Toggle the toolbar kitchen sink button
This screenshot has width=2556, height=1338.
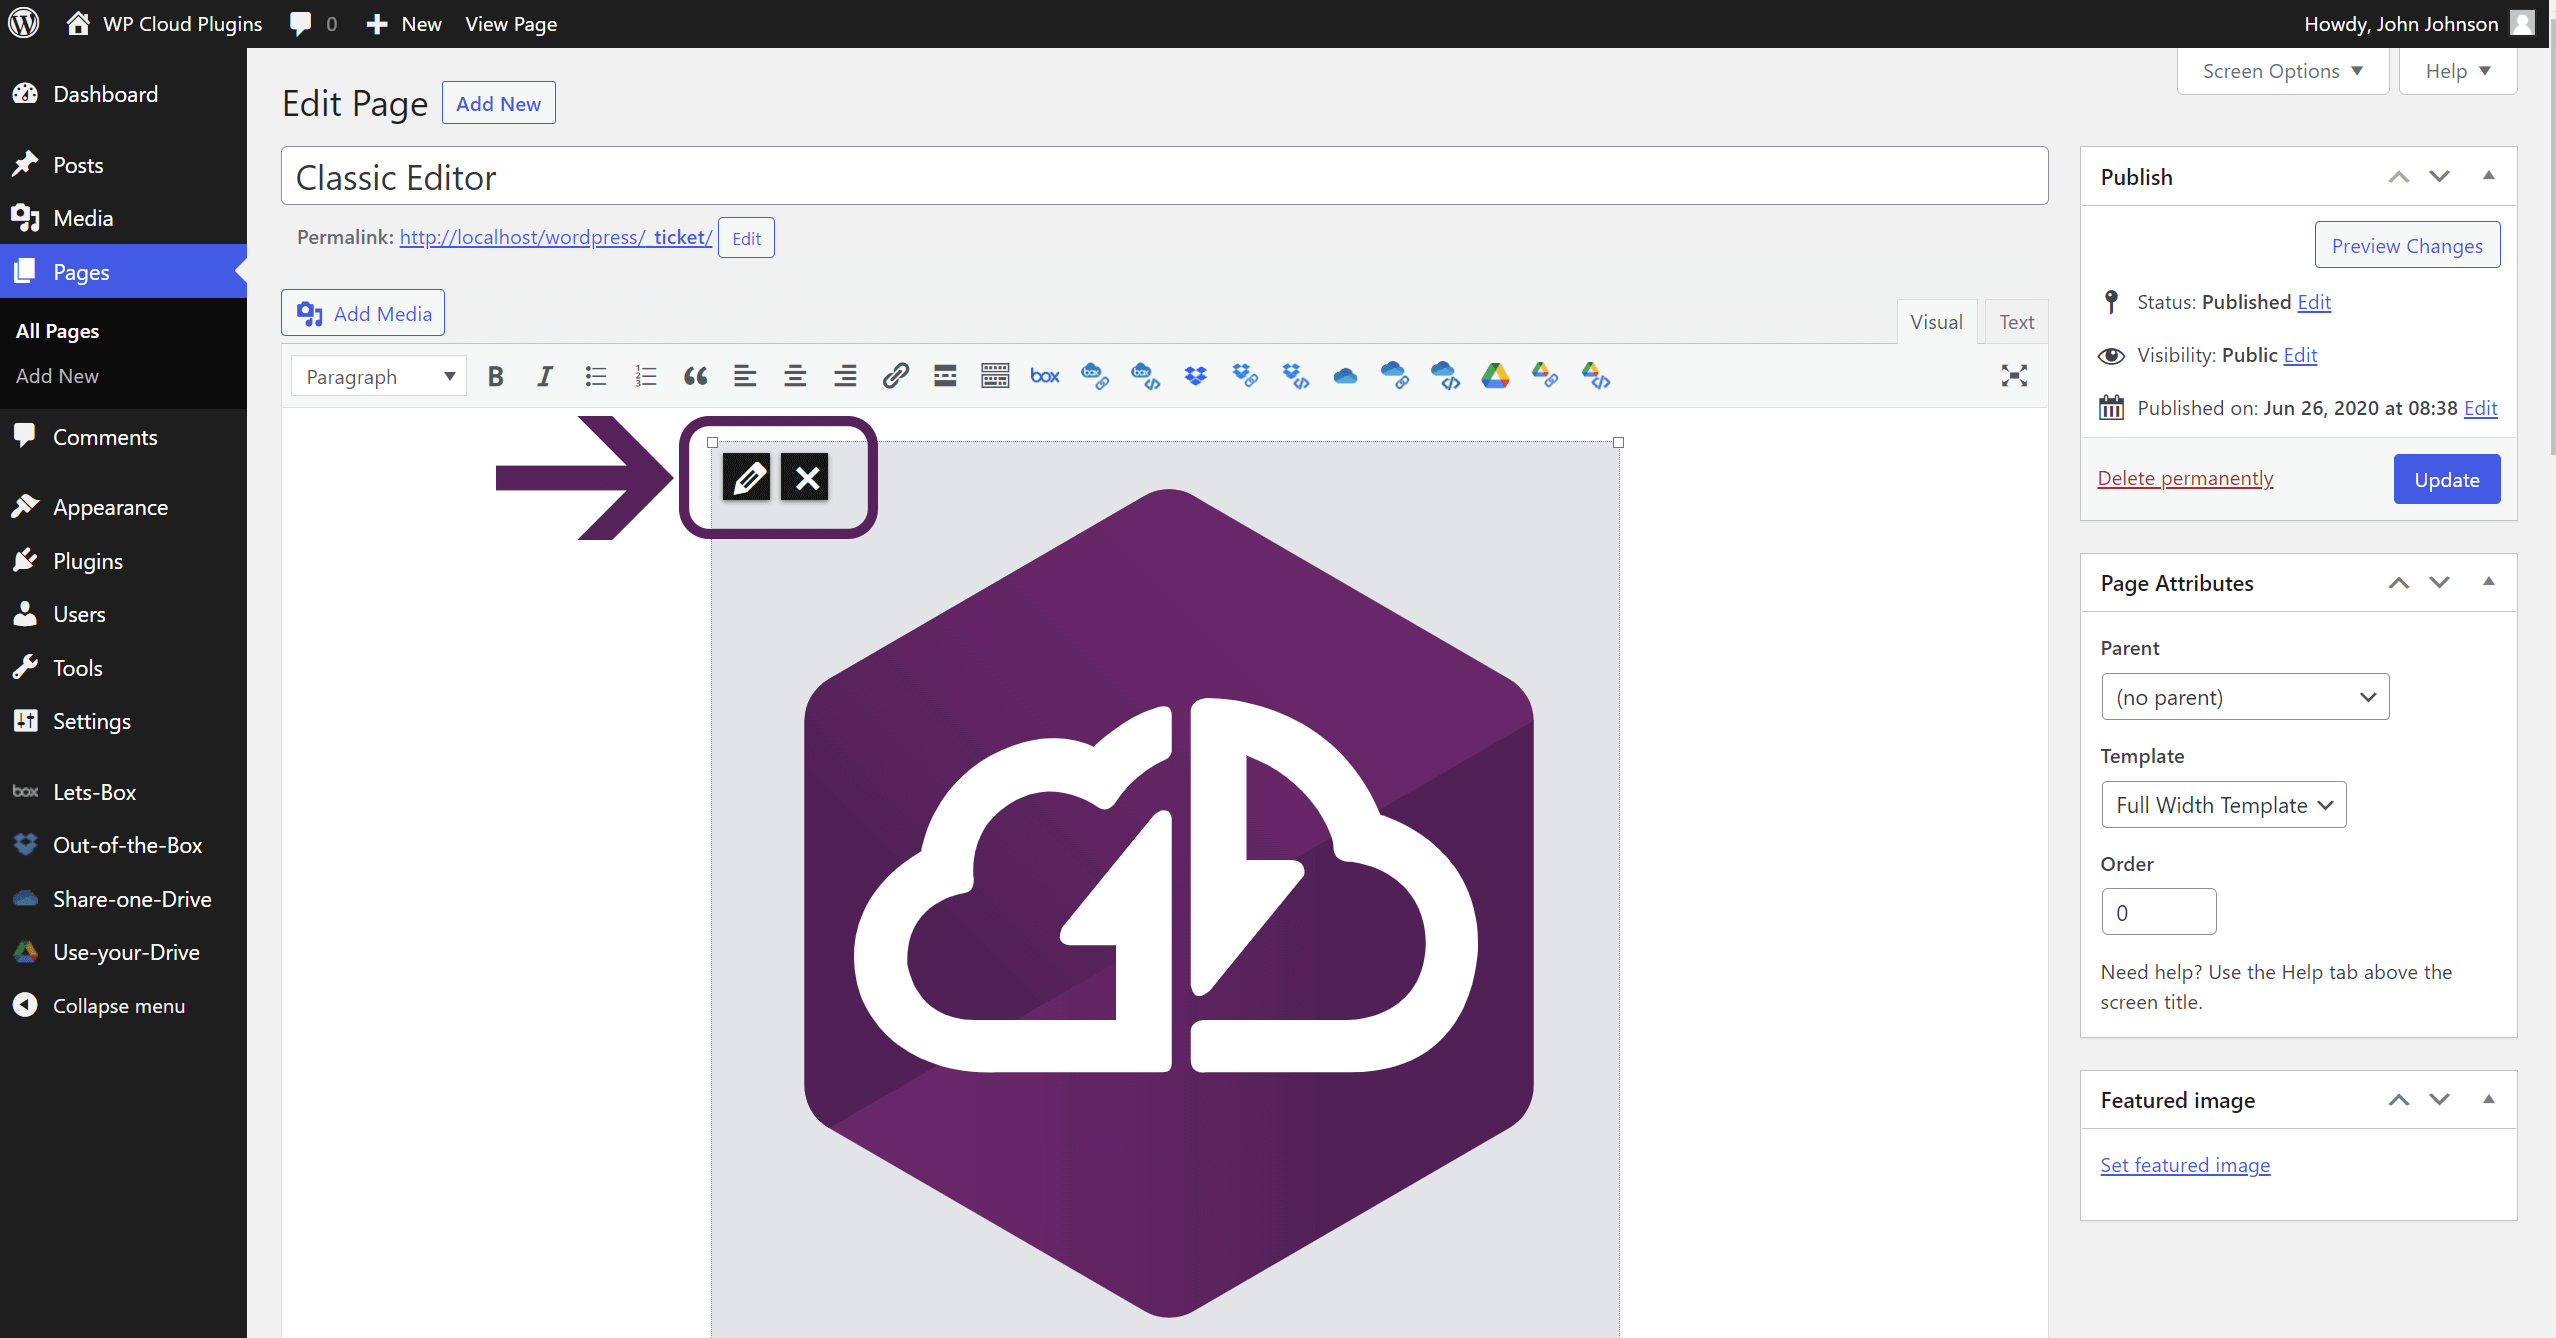[995, 376]
